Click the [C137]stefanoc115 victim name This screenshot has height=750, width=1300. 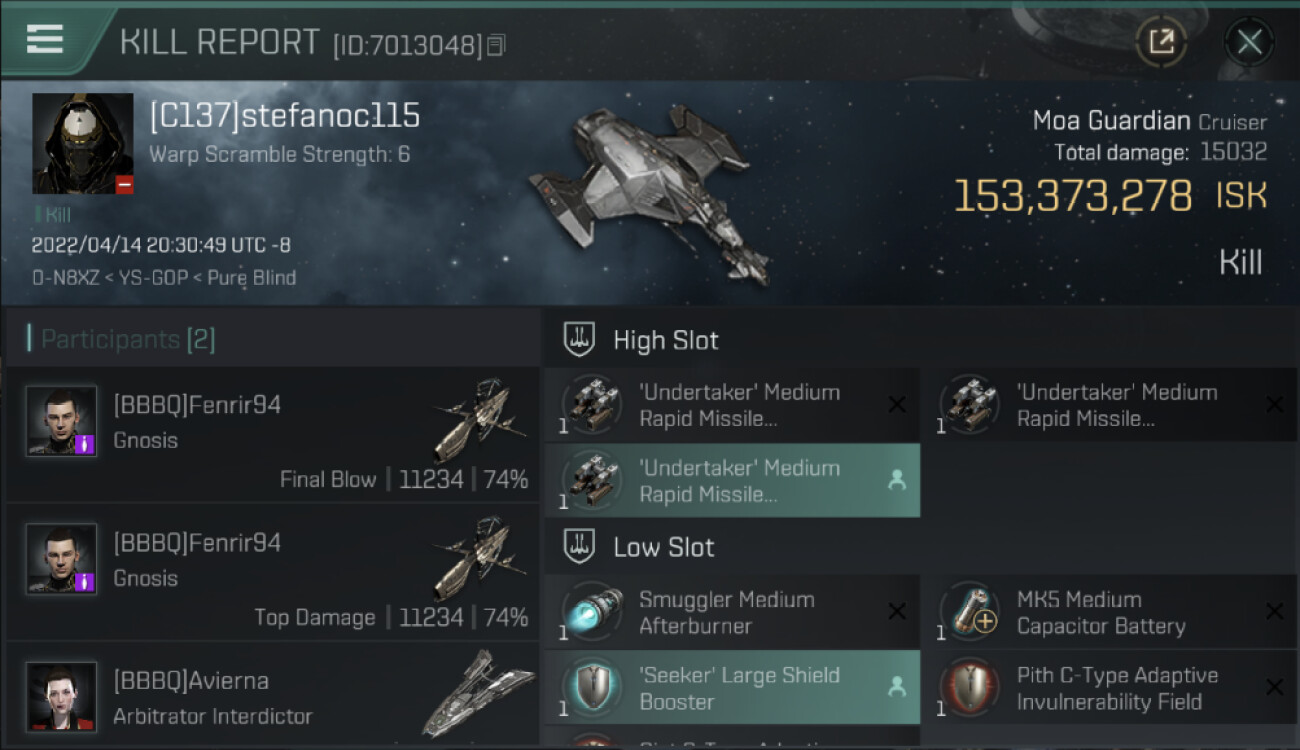coord(285,116)
